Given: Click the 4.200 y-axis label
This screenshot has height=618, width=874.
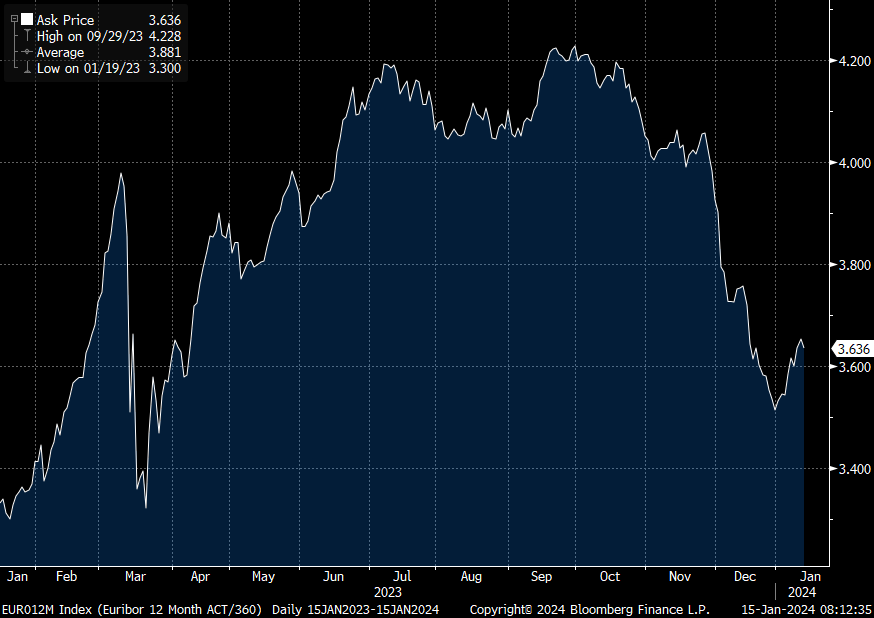Looking at the screenshot, I should [x=853, y=61].
